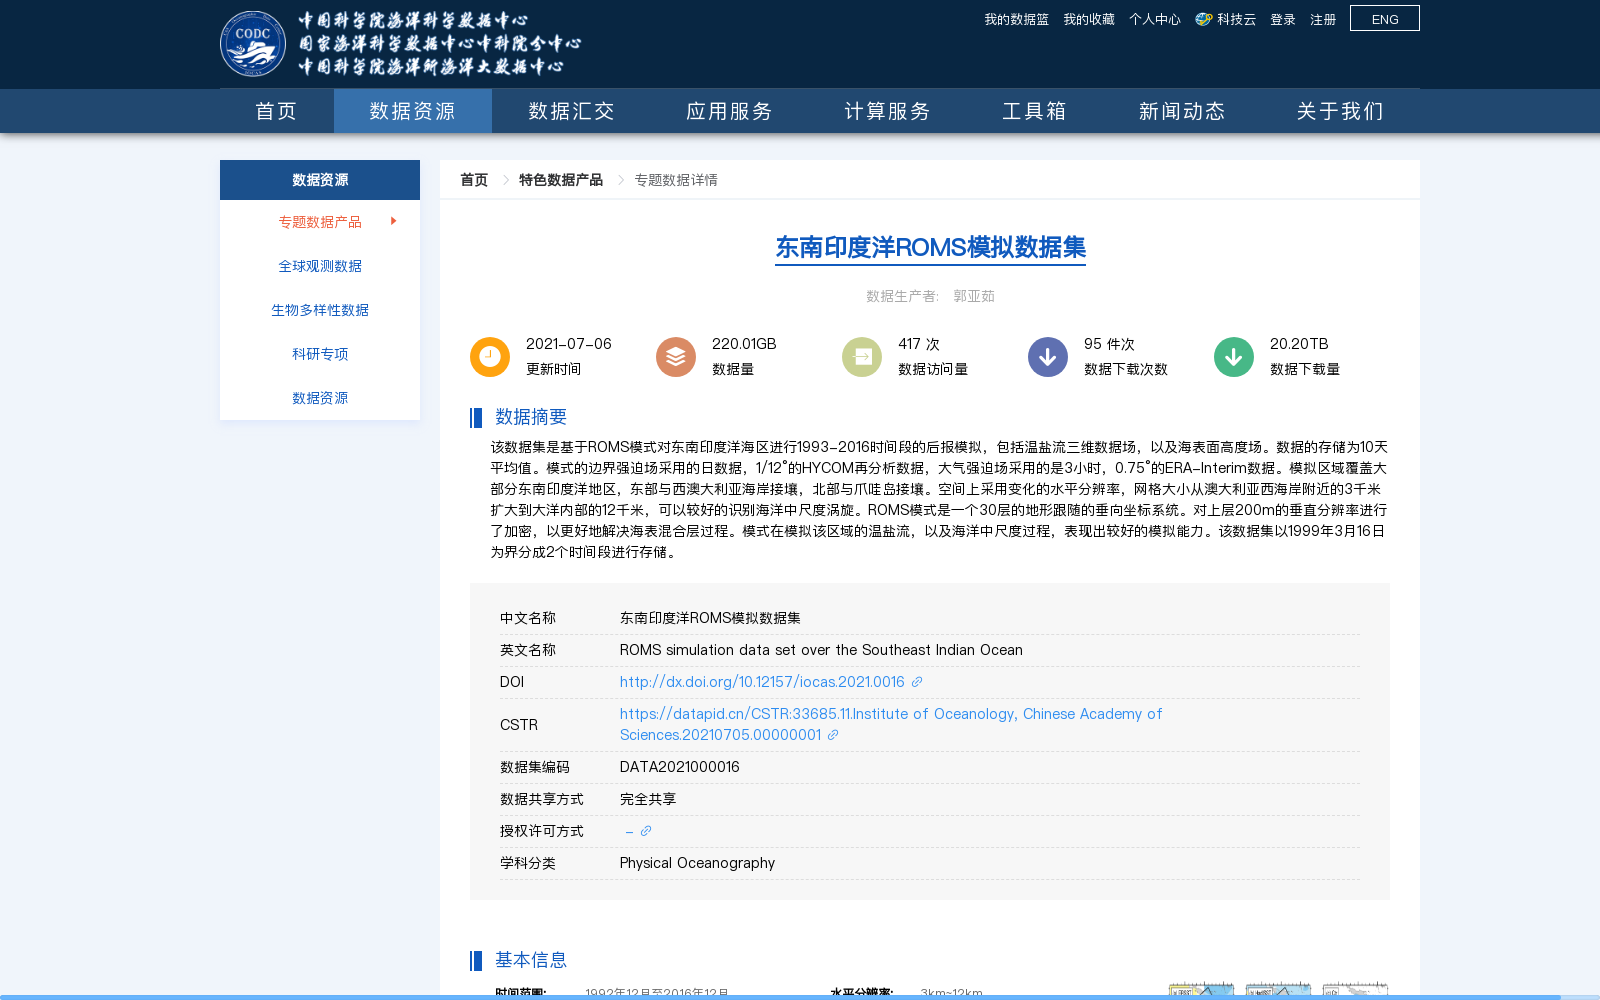Click data producer name 郭亚茹
Image resolution: width=1600 pixels, height=1000 pixels.
pyautogui.click(x=974, y=296)
